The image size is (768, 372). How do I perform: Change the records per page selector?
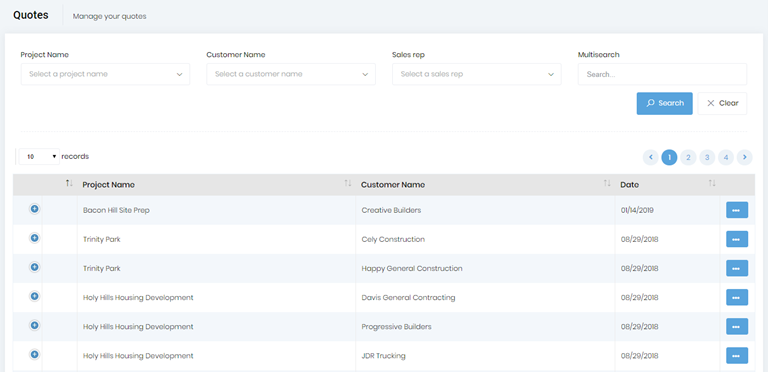click(39, 157)
